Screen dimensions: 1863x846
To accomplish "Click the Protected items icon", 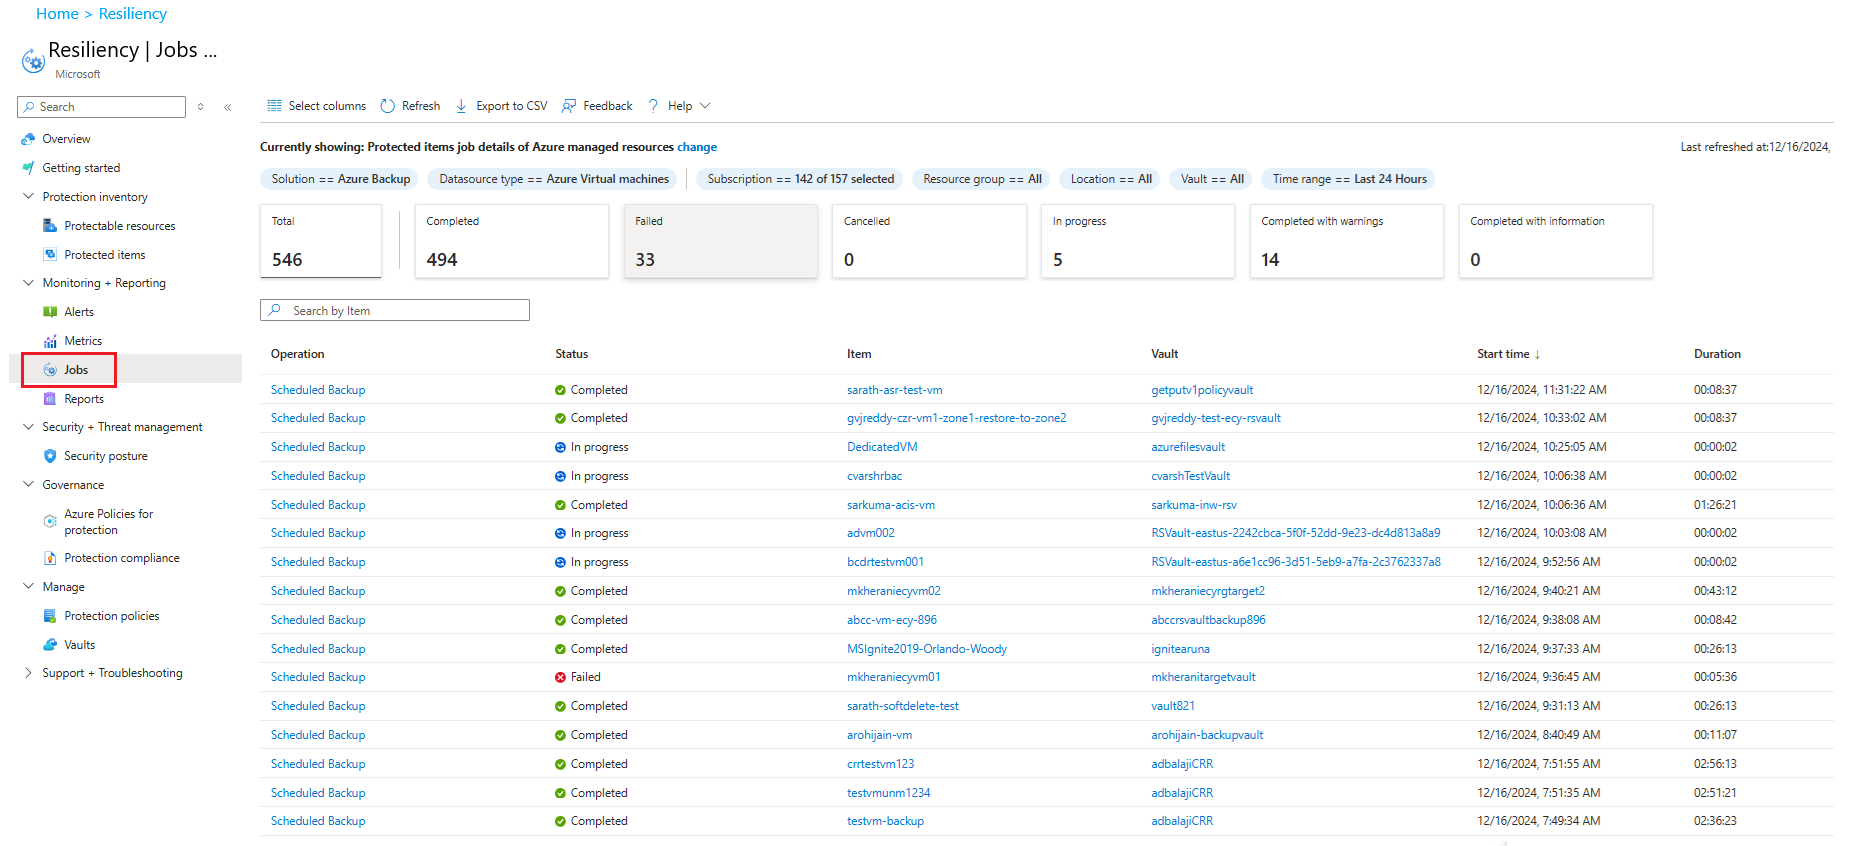I will 50,255.
